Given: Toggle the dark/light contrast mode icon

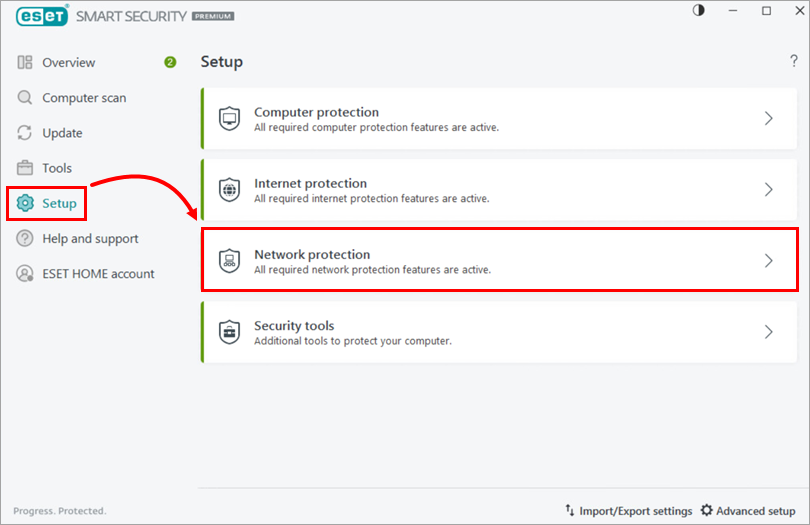Looking at the screenshot, I should tap(698, 10).
